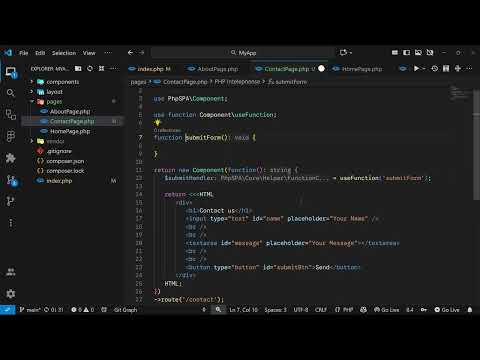
Task: Open the Accounts icon in activity bar
Action: 11,272
